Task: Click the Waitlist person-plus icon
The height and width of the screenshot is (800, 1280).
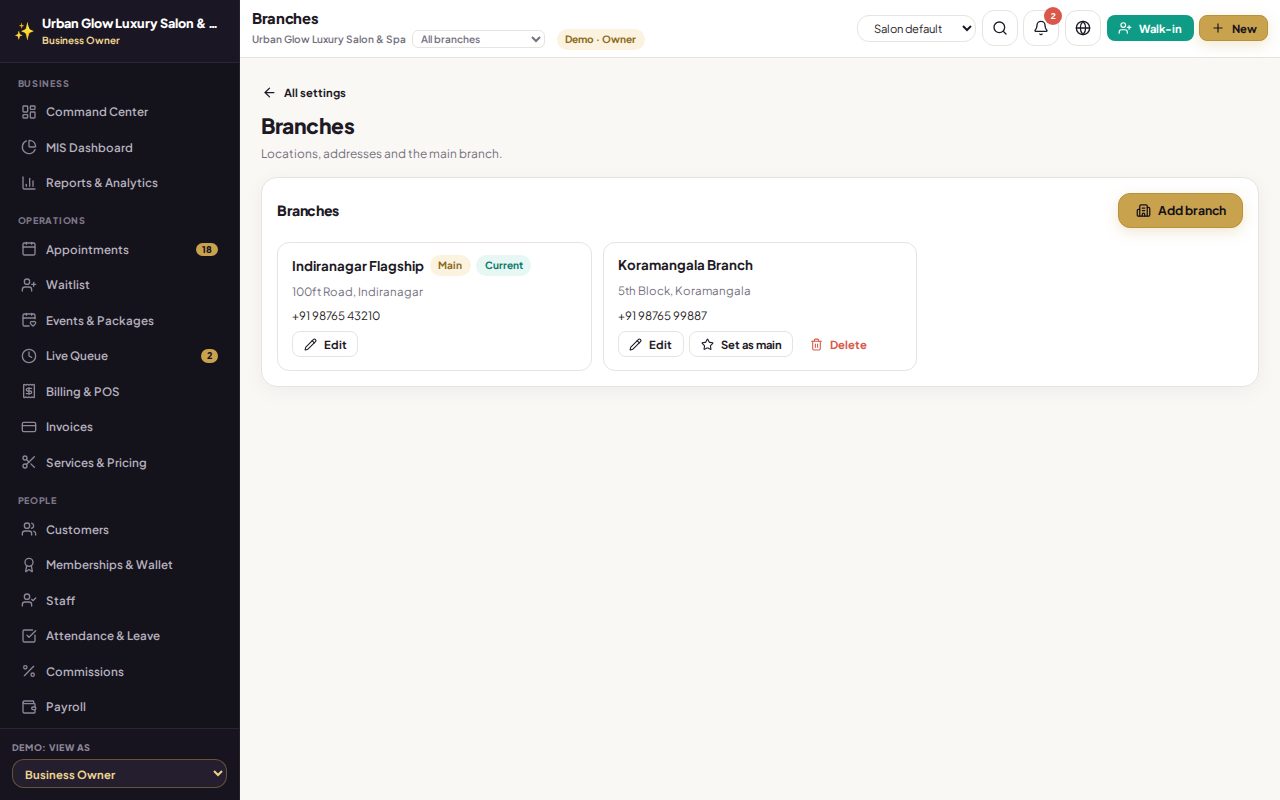Action: [29, 285]
